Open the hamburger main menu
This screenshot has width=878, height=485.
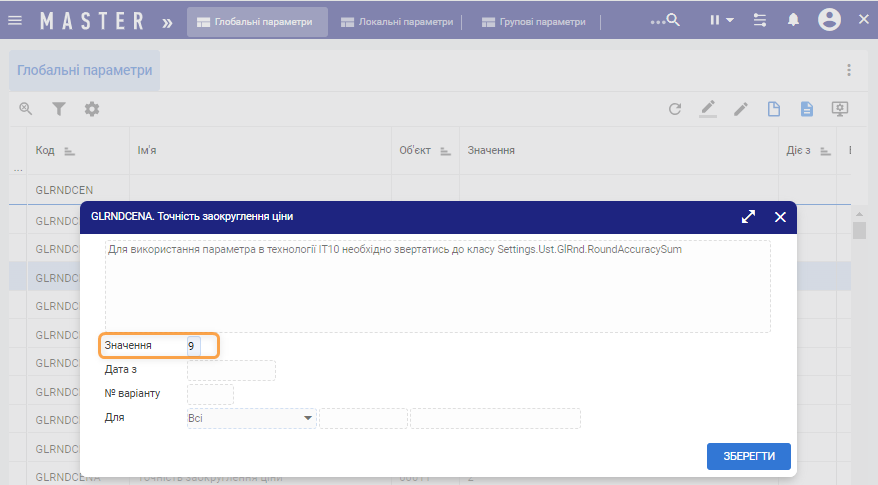pyautogui.click(x=15, y=20)
